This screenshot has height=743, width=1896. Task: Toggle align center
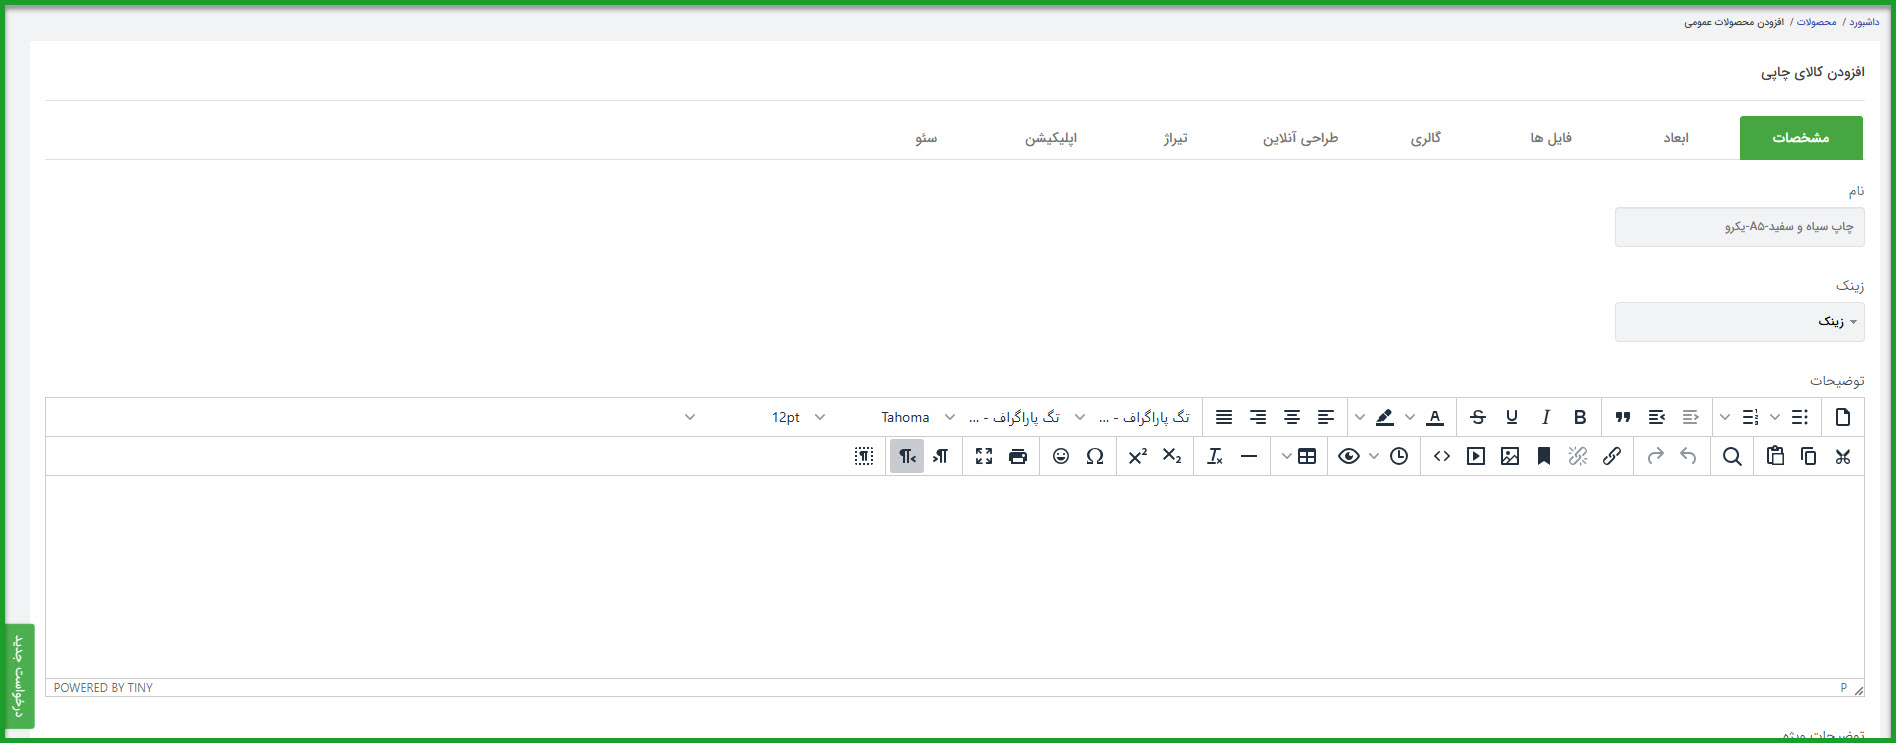click(1292, 417)
